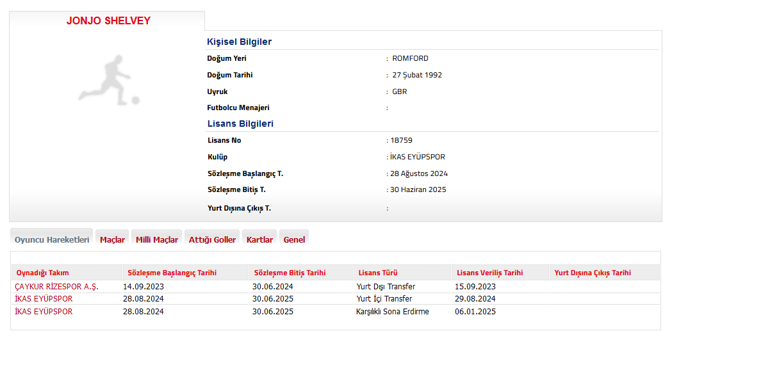Click the Kulüp value İKAS EYÜPSPOR
The image size is (770, 386).
417,157
